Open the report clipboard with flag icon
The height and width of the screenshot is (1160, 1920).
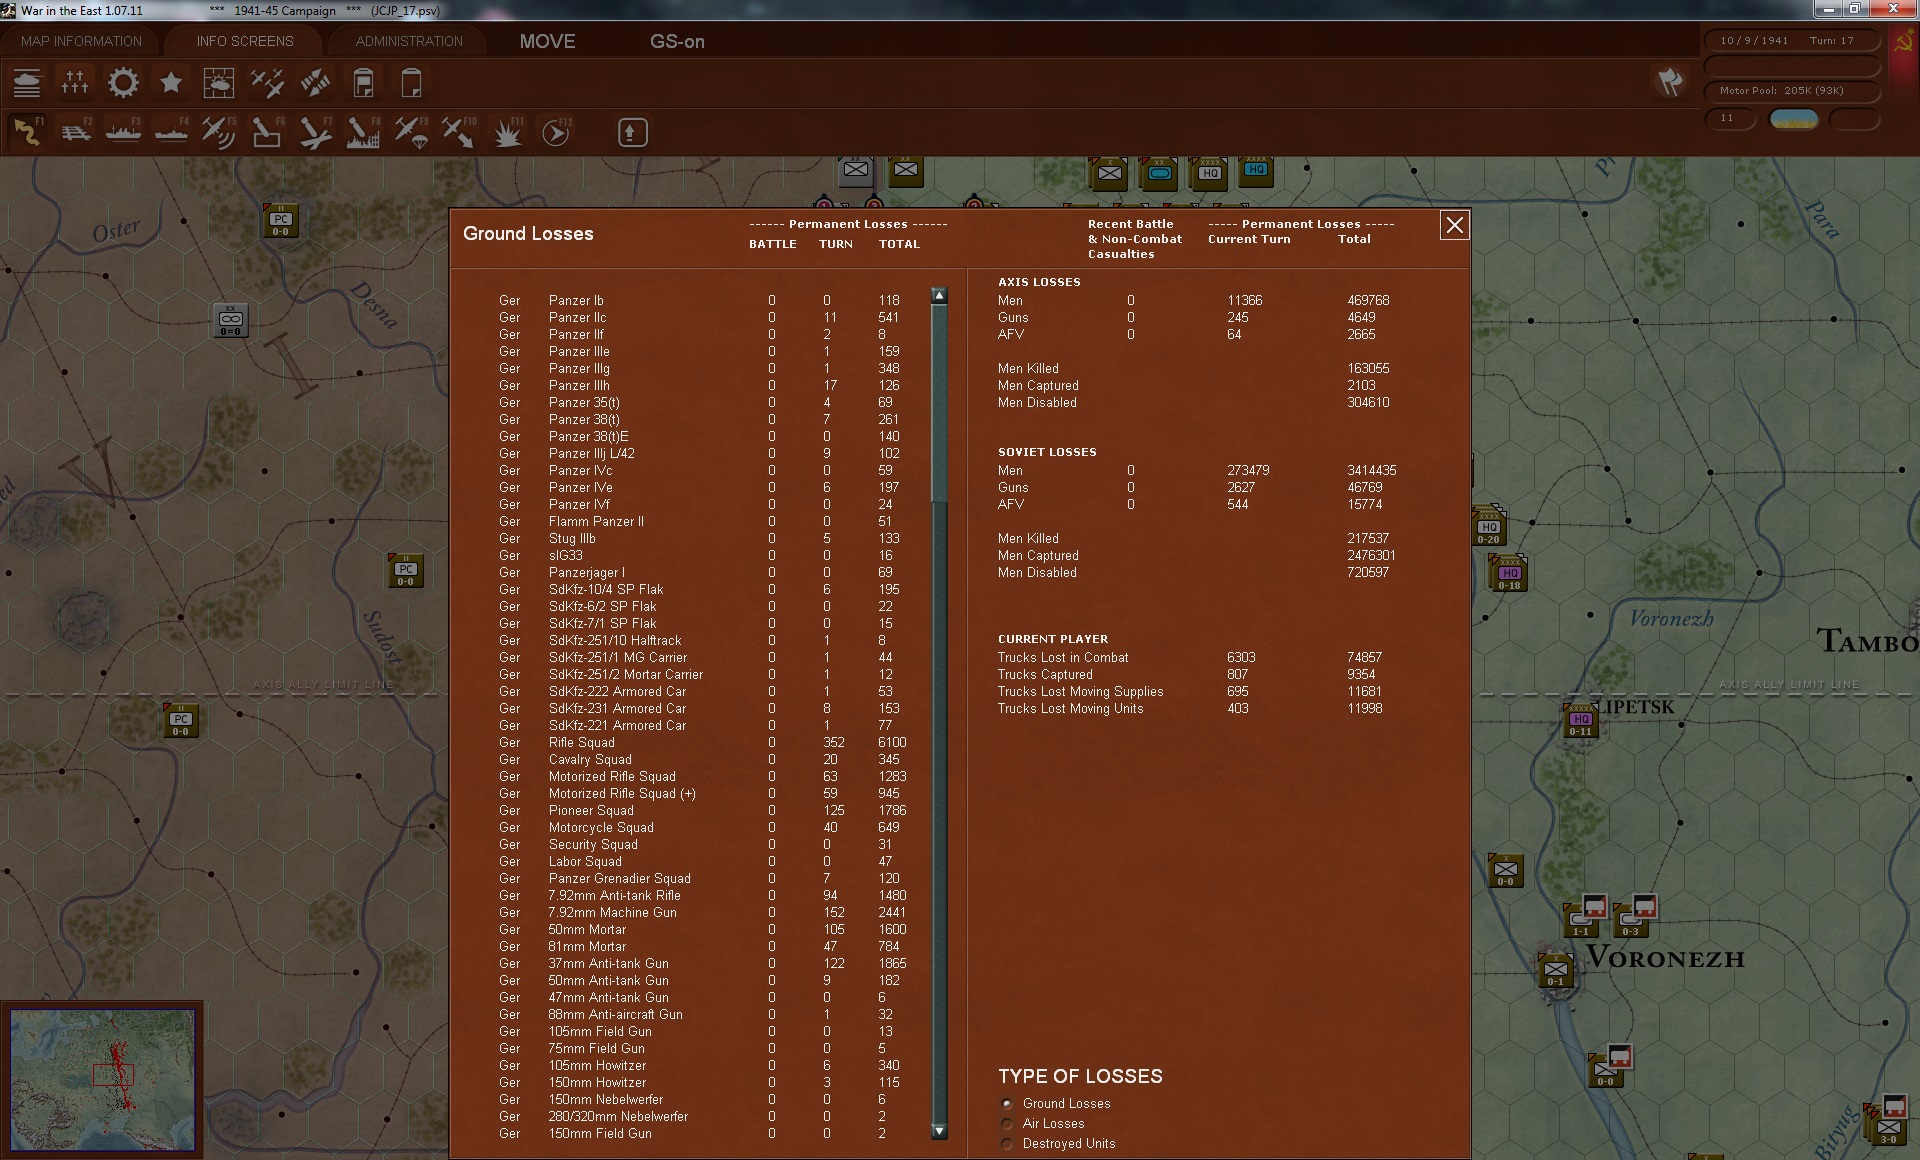tap(363, 83)
